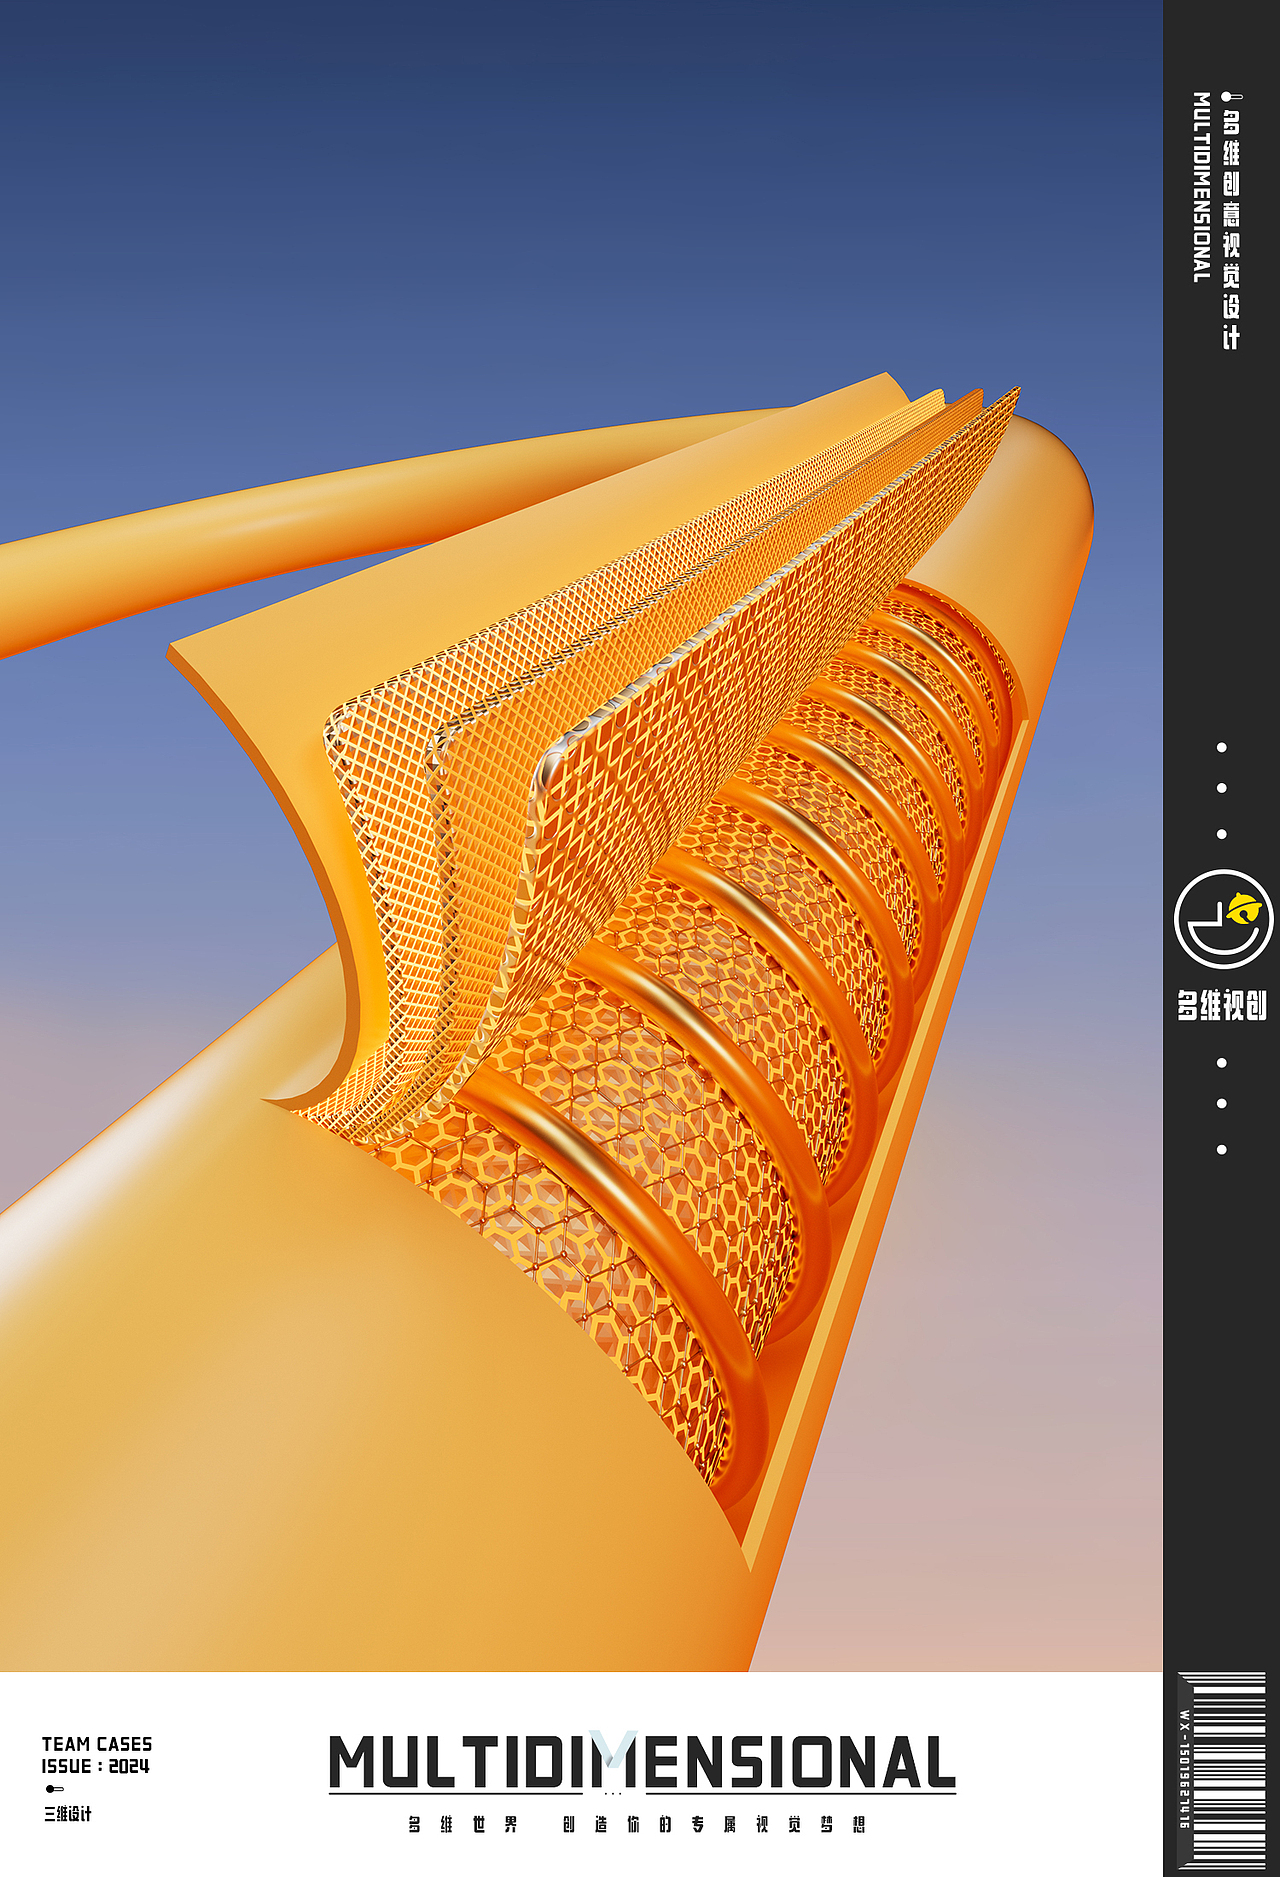Click the WX-15019627416 text beside the barcode
The image size is (1280, 1877).
pyautogui.click(x=1185, y=1769)
